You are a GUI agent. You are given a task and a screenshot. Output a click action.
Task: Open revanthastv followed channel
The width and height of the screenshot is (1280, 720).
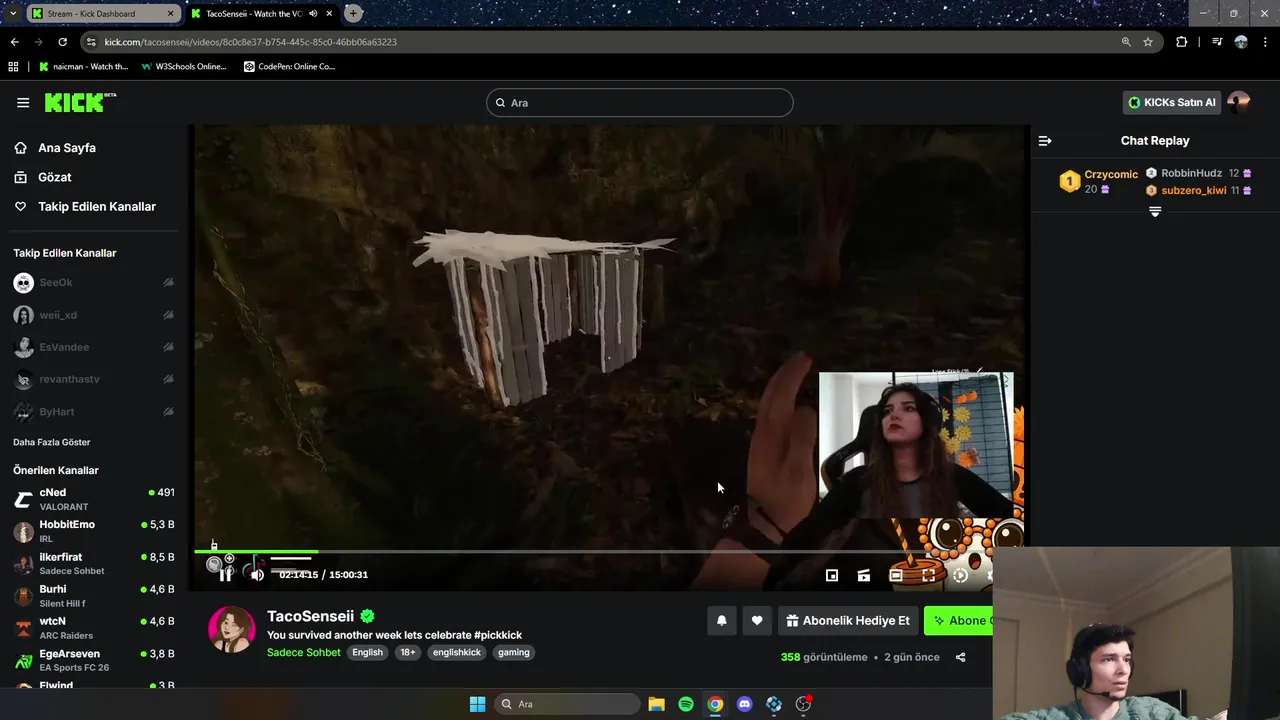tap(94, 379)
